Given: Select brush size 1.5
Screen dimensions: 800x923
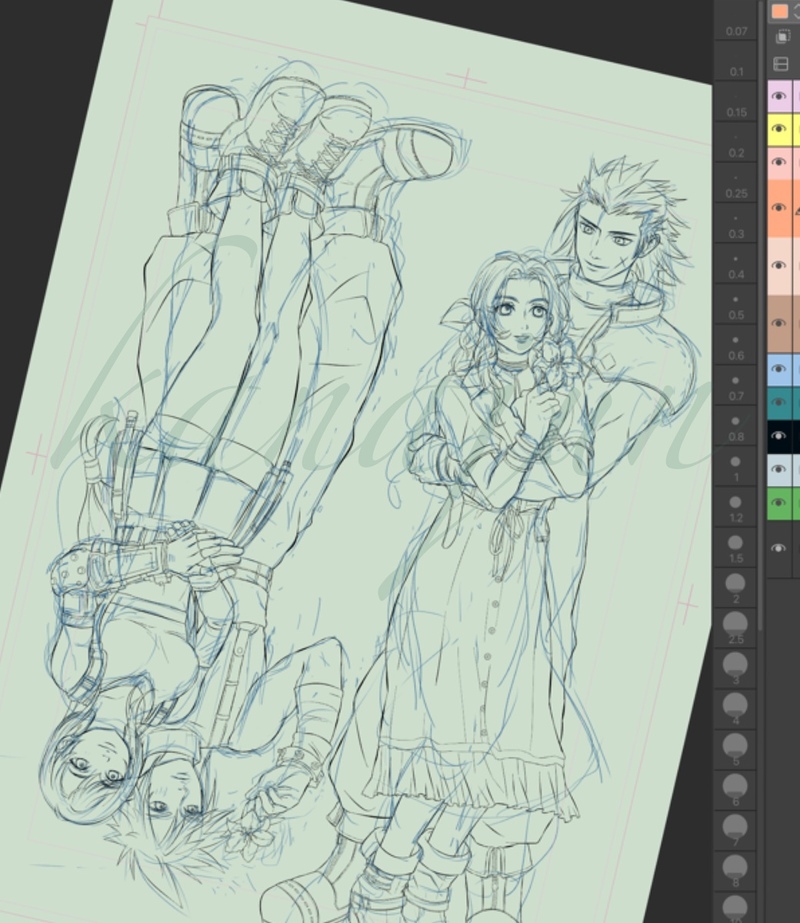Looking at the screenshot, I should tap(736, 549).
